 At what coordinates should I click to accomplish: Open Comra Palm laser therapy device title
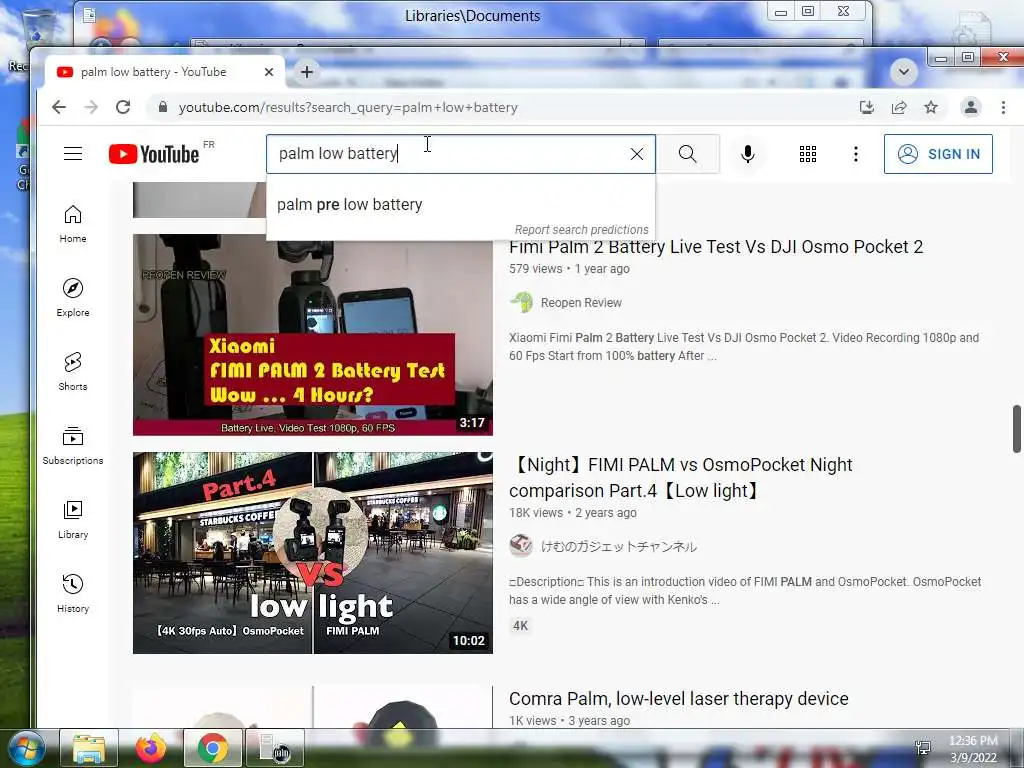point(679,699)
